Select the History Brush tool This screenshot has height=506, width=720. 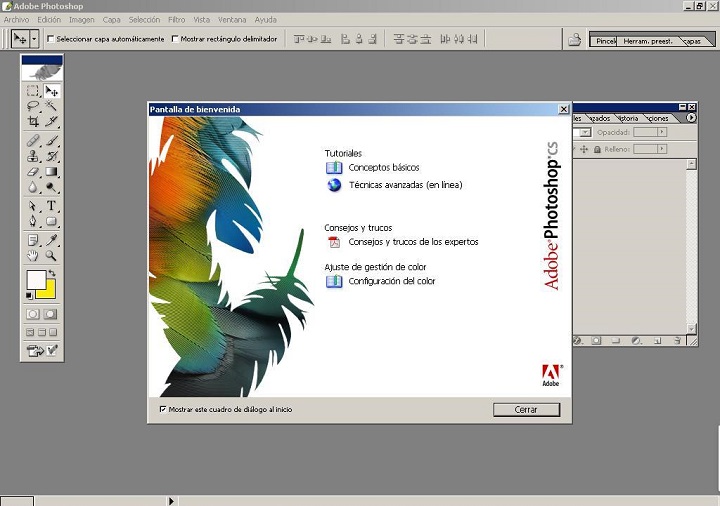(x=51, y=156)
